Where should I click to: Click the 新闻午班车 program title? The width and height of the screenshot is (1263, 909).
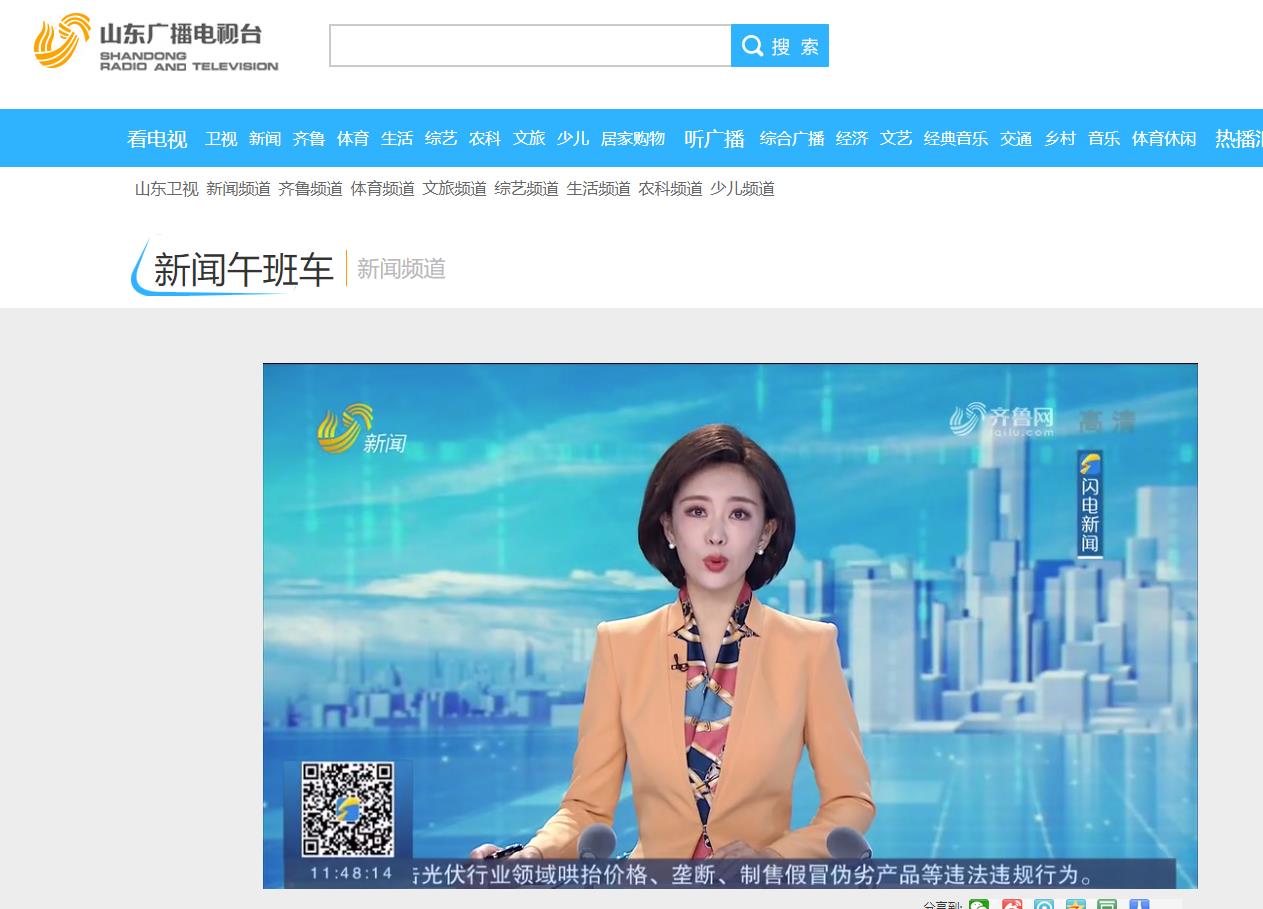tap(243, 270)
